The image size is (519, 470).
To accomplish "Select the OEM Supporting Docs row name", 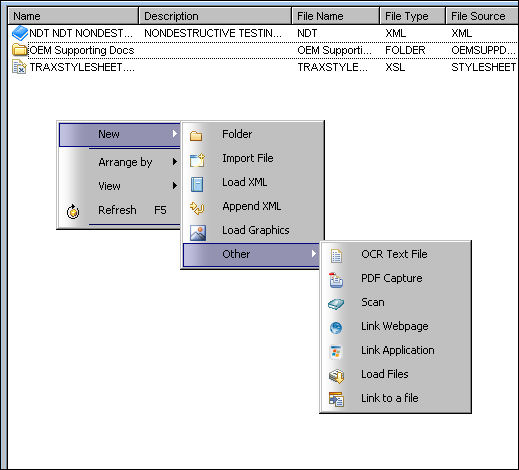I will (x=82, y=50).
